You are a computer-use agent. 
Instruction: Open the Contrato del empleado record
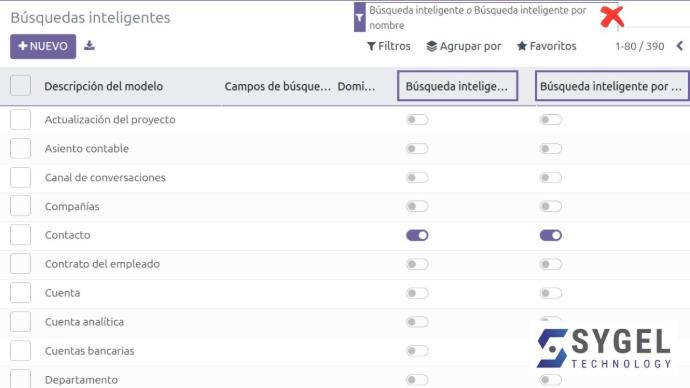click(102, 264)
